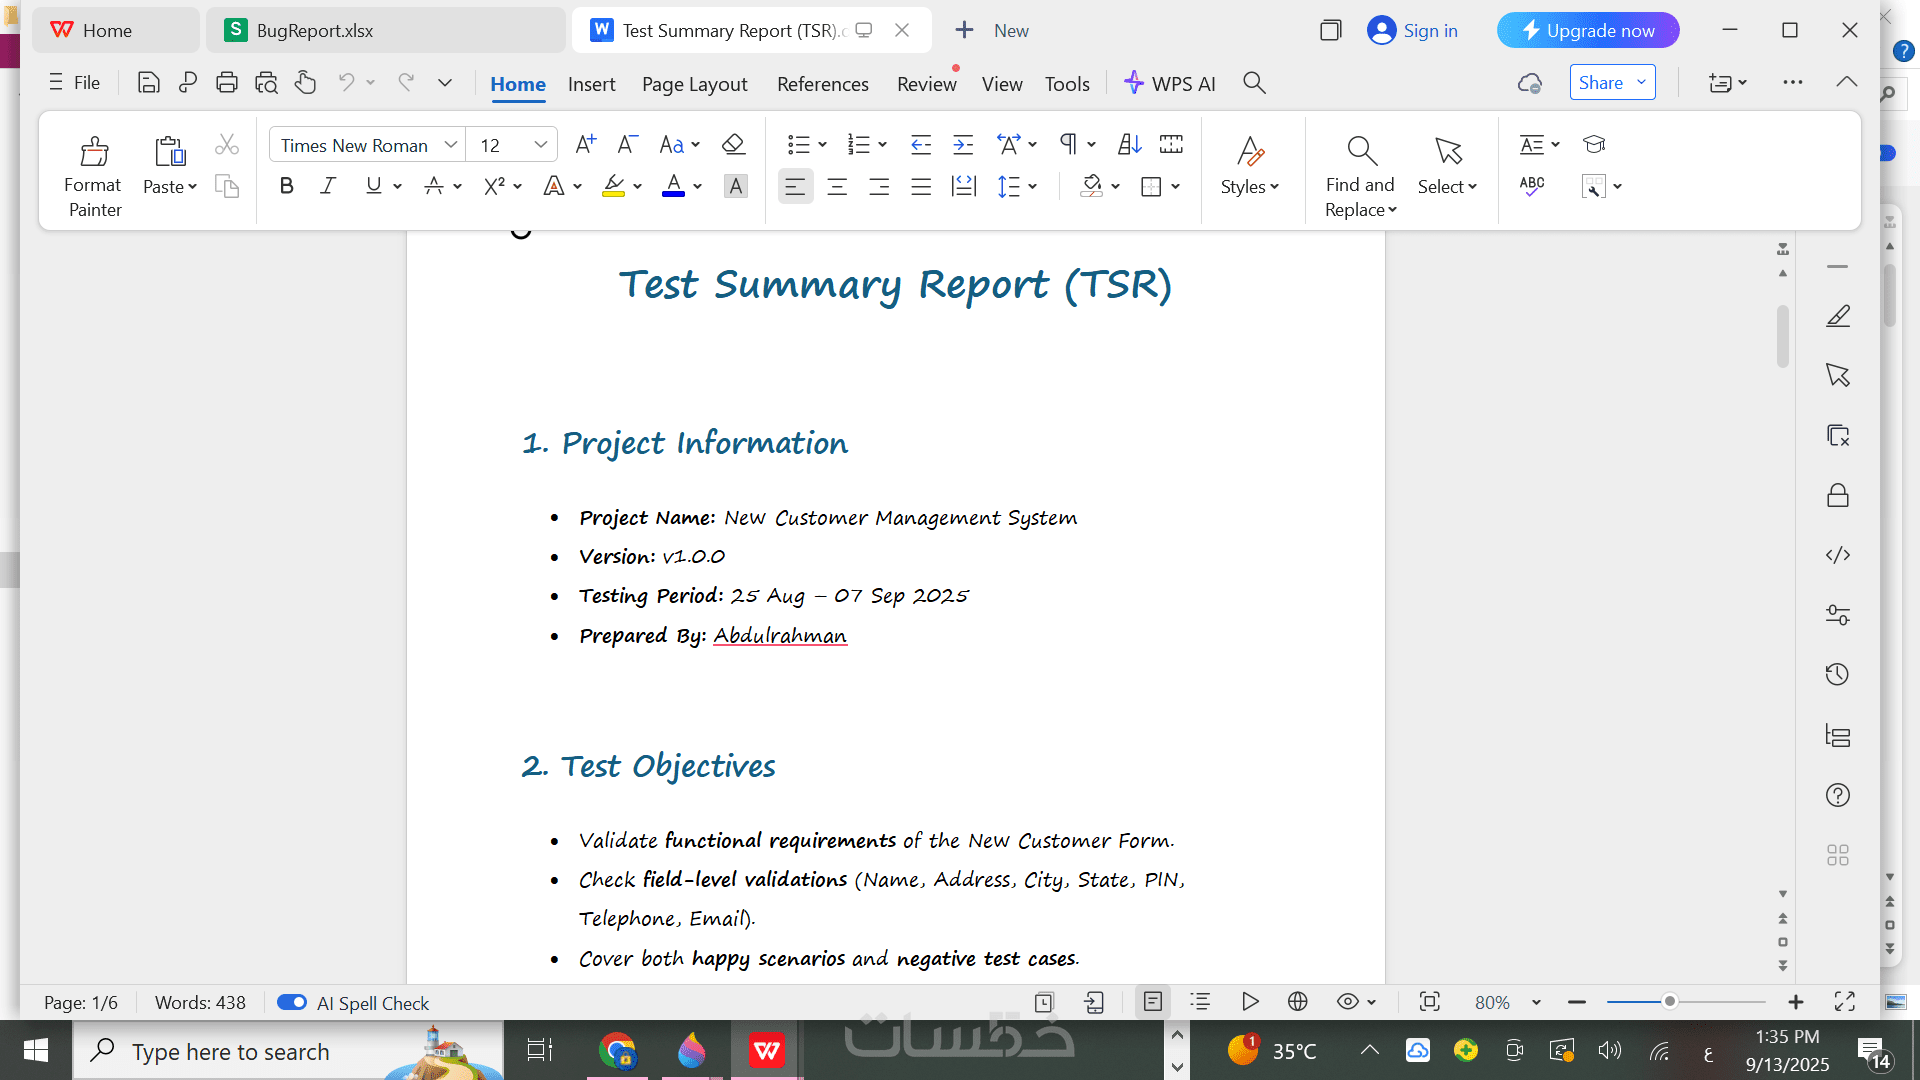Viewport: 1920px width, 1080px height.
Task: Switch to the Insert ribbon tab
Action: click(591, 84)
